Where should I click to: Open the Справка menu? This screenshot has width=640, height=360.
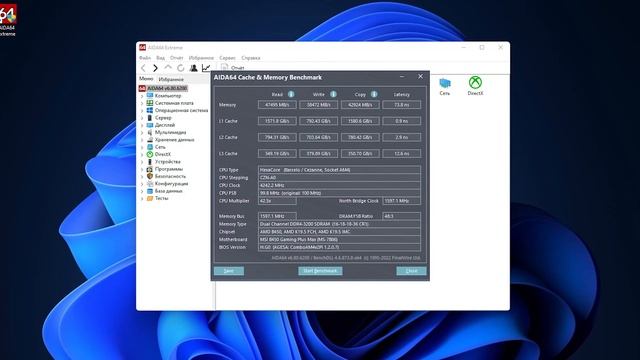251,58
